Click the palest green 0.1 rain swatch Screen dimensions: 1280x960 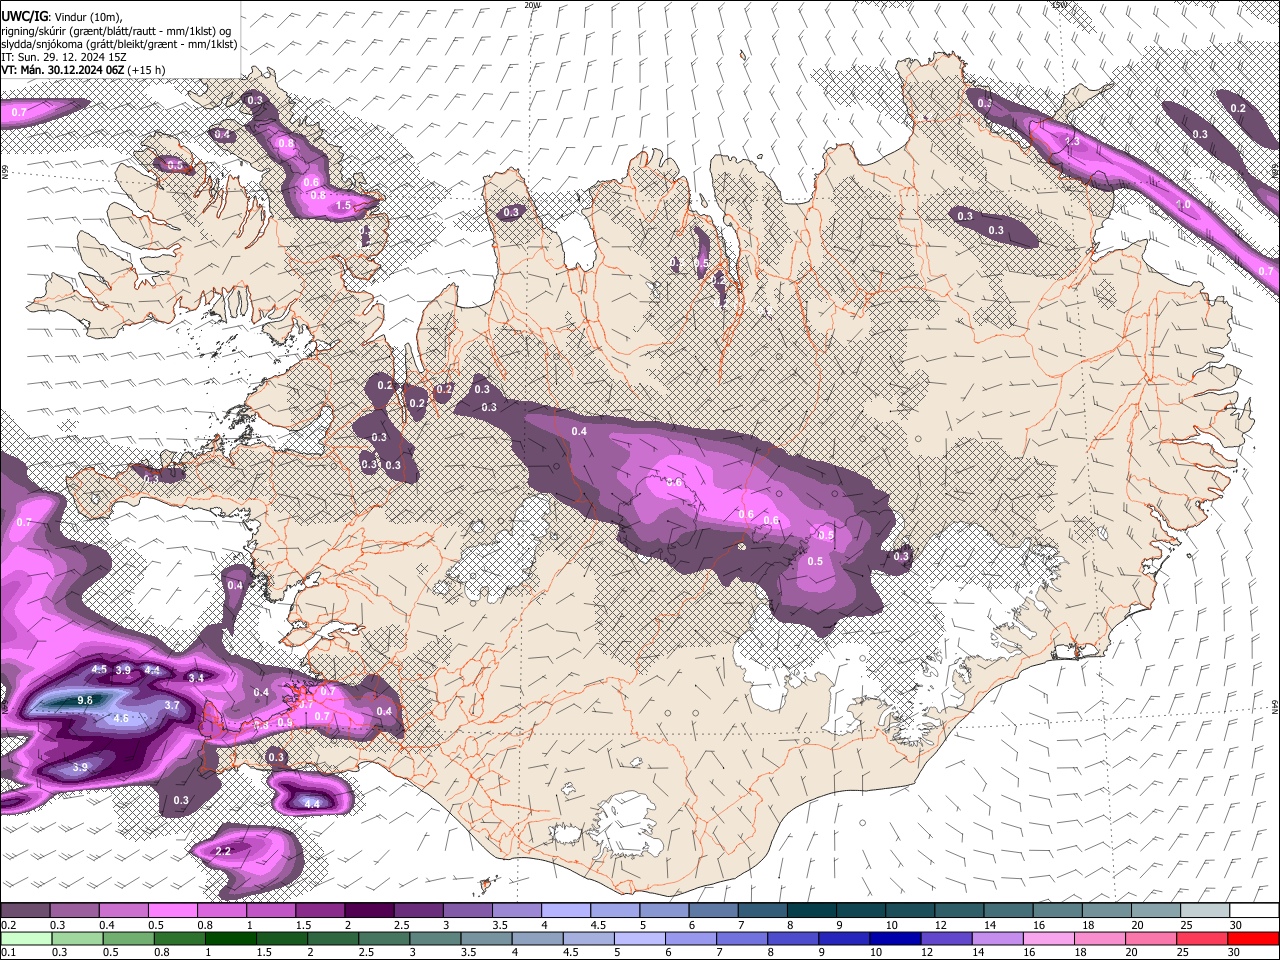tap(26, 938)
